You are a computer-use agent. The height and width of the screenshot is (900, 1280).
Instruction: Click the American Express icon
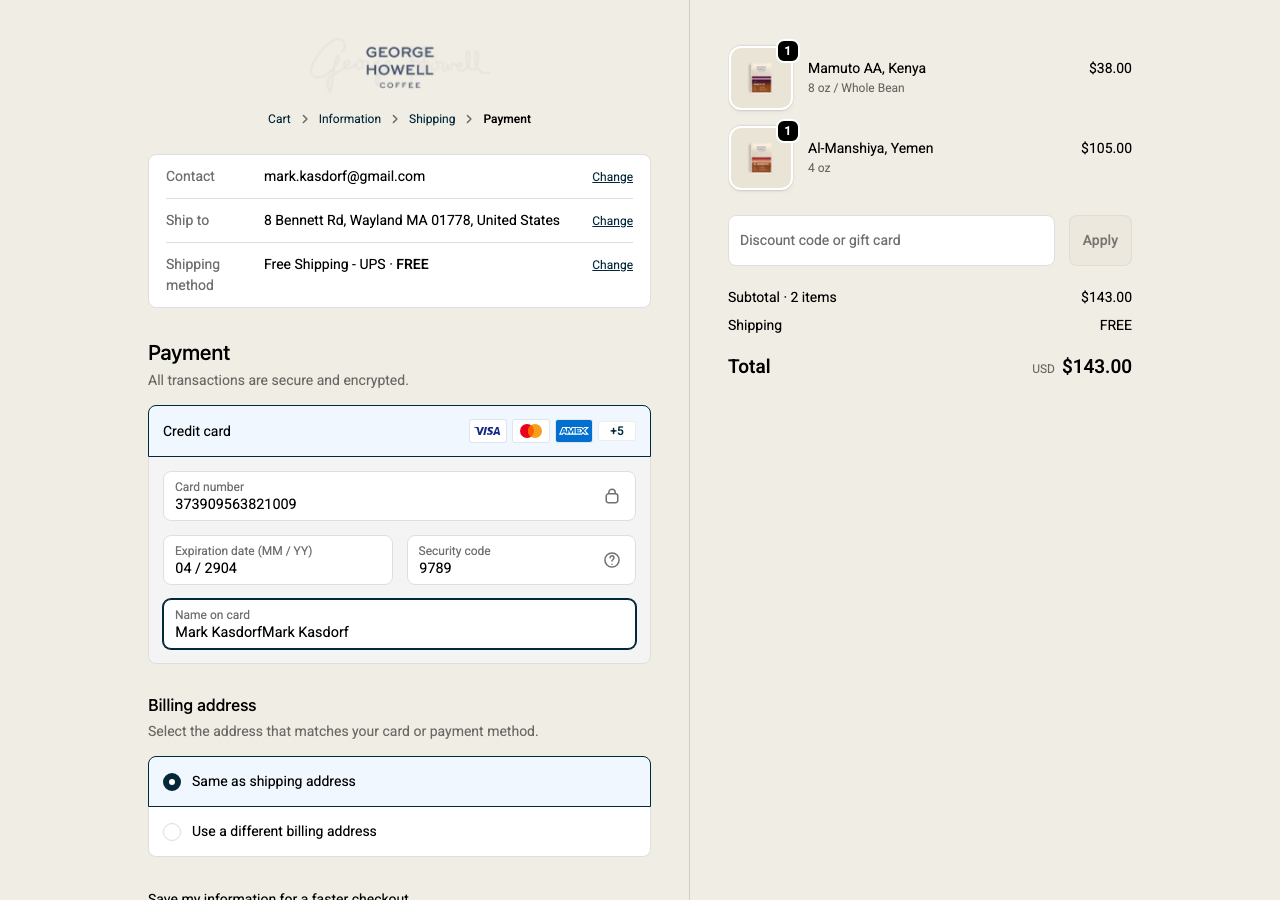click(574, 431)
